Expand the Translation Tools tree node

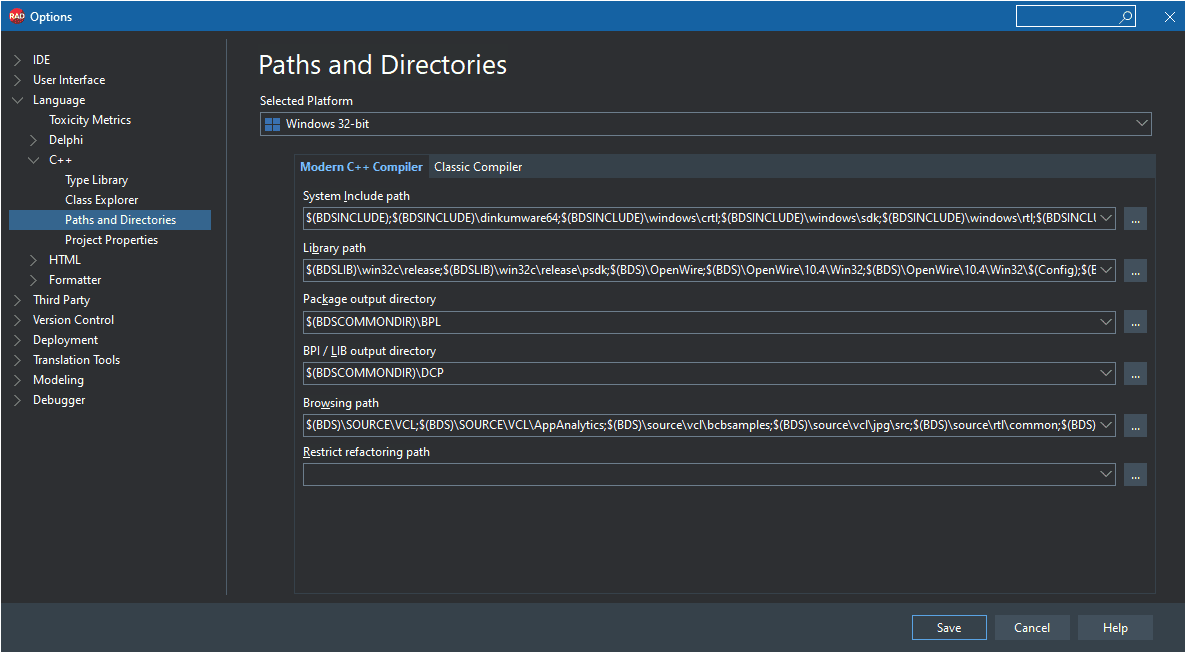(x=17, y=360)
